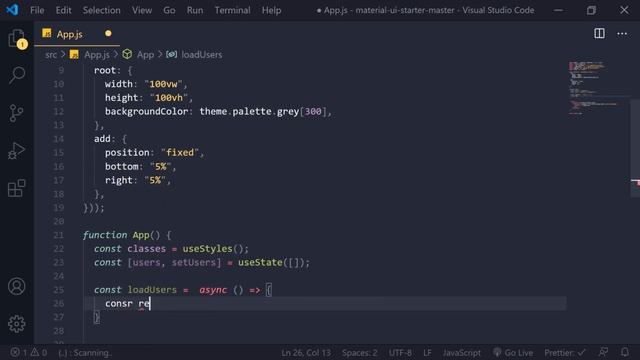Click the loadUsers breadcrumb symbol
640x360 pixels.
point(202,55)
